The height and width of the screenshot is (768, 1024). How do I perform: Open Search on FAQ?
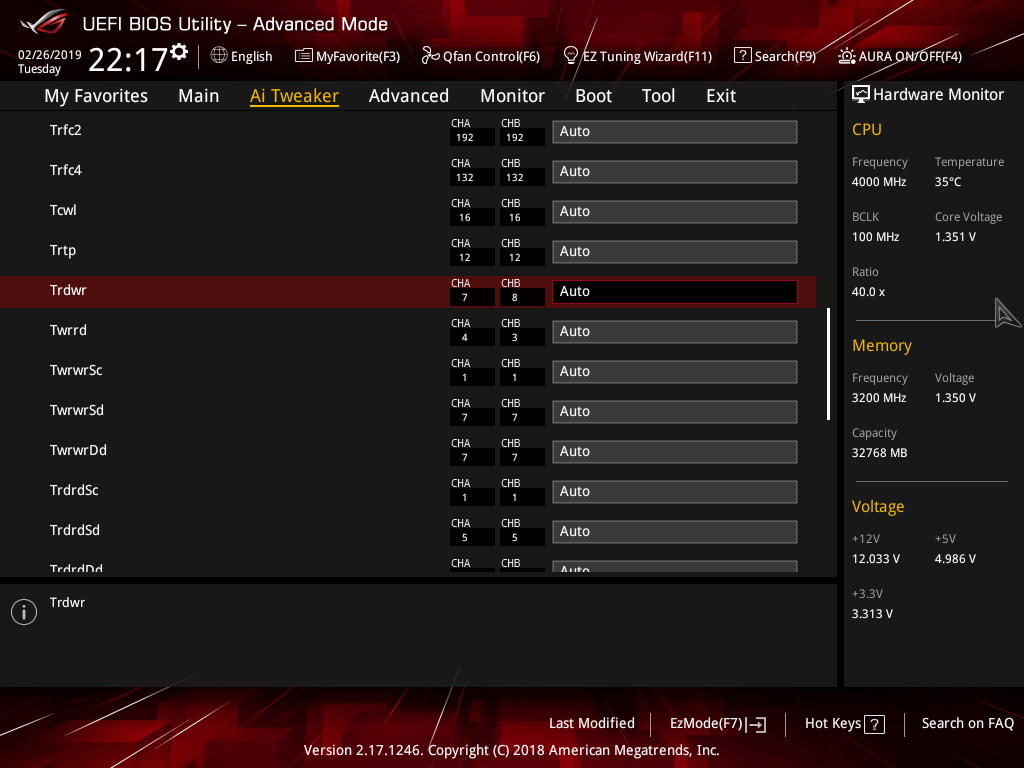(967, 723)
